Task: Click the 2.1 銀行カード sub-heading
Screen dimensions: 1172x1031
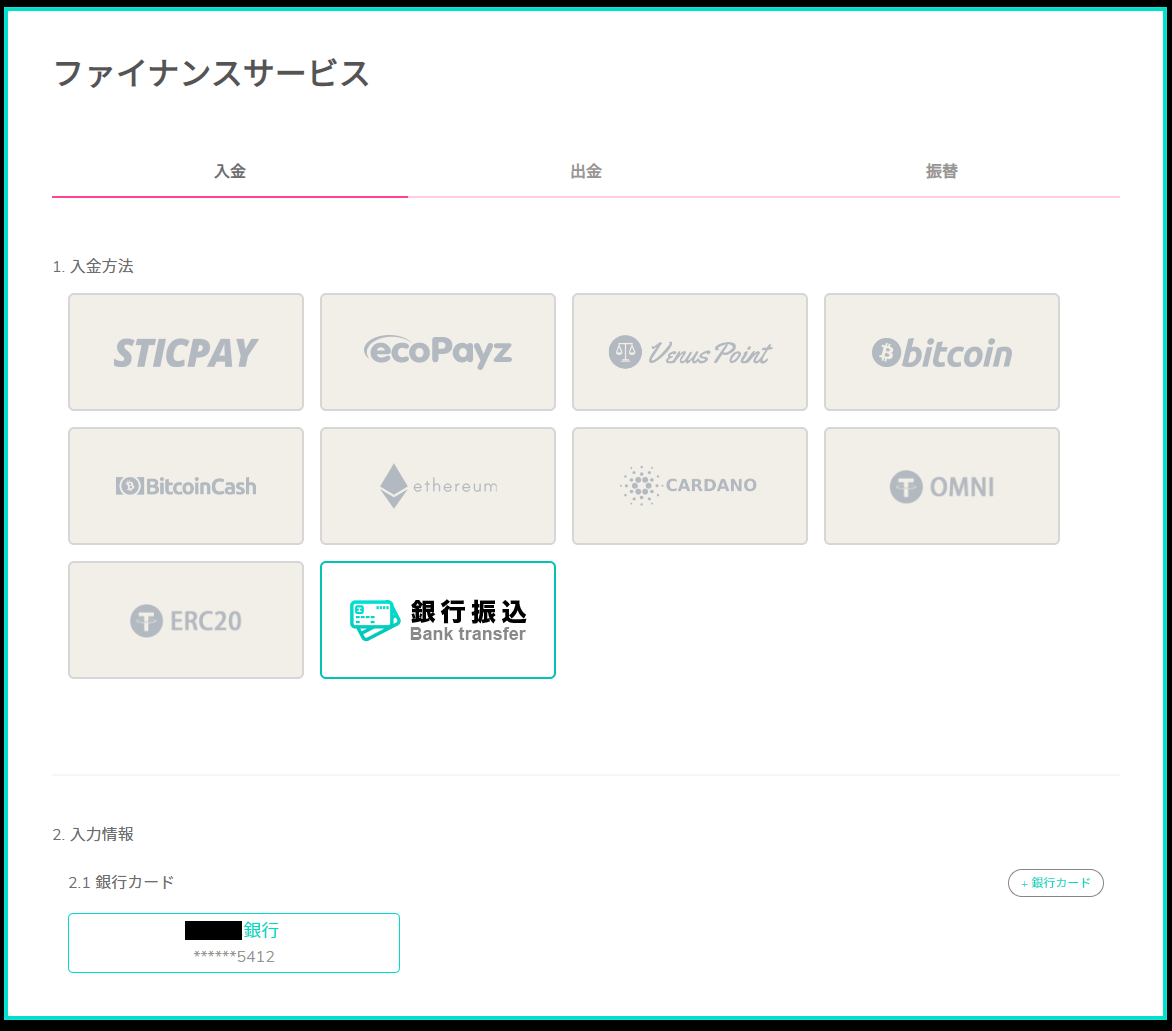Action: tap(121, 882)
